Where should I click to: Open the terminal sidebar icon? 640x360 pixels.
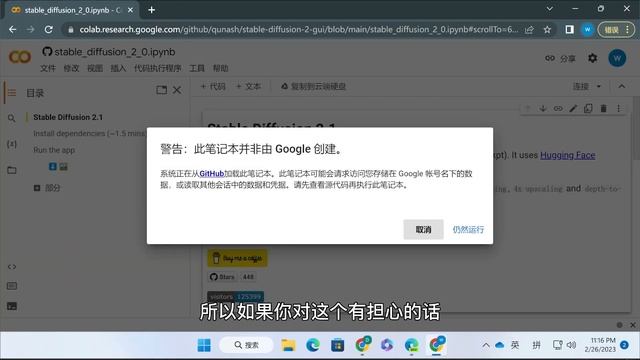pyautogui.click(x=11, y=306)
